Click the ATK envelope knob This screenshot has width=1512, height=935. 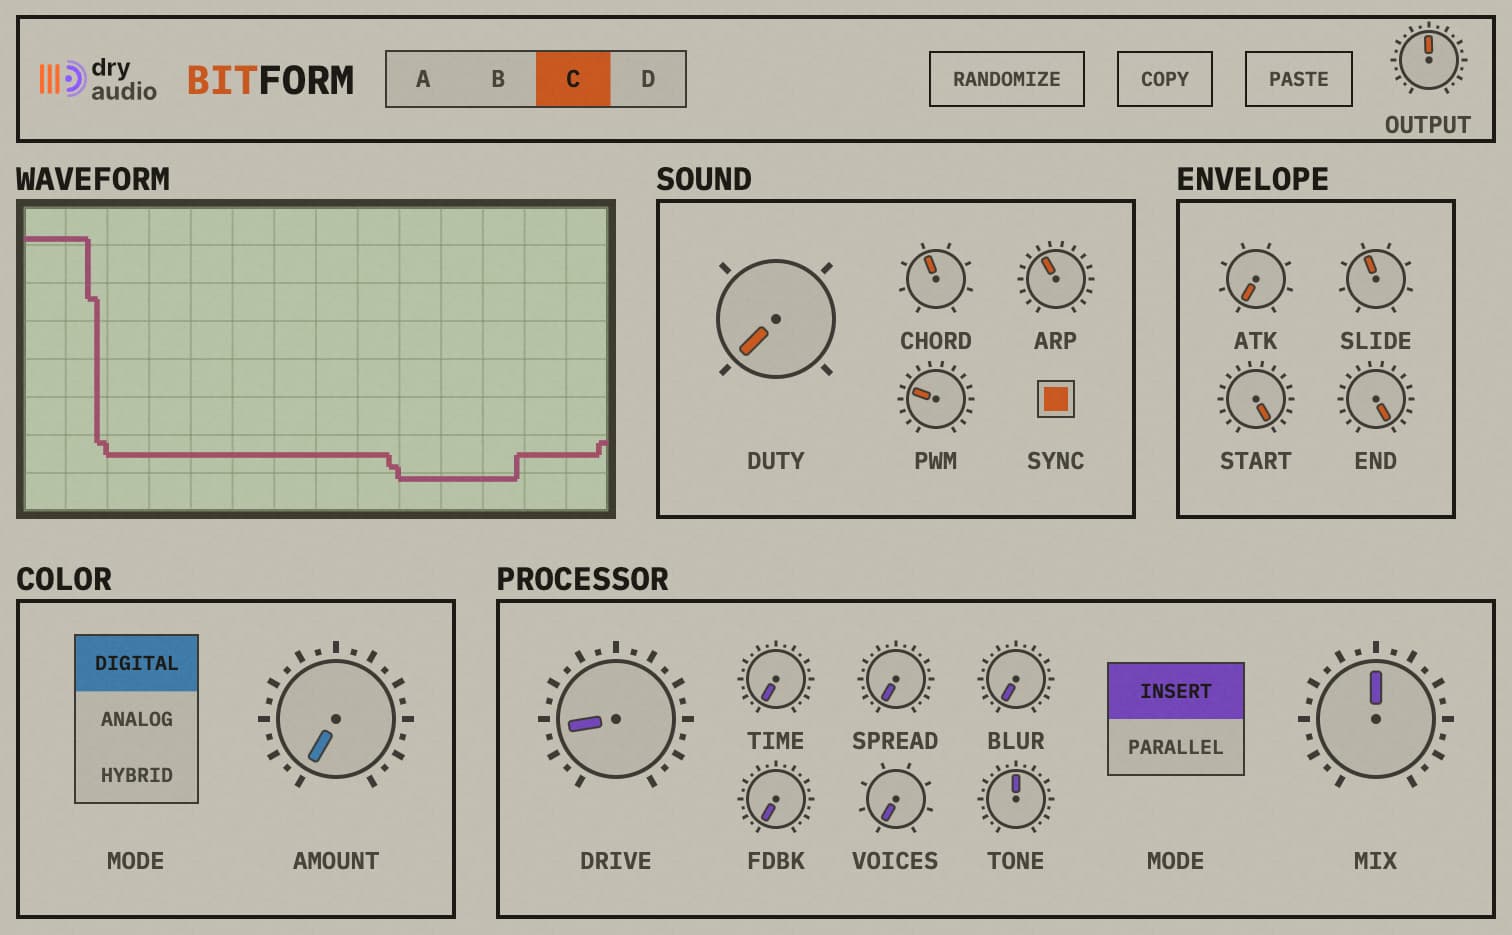pos(1256,279)
